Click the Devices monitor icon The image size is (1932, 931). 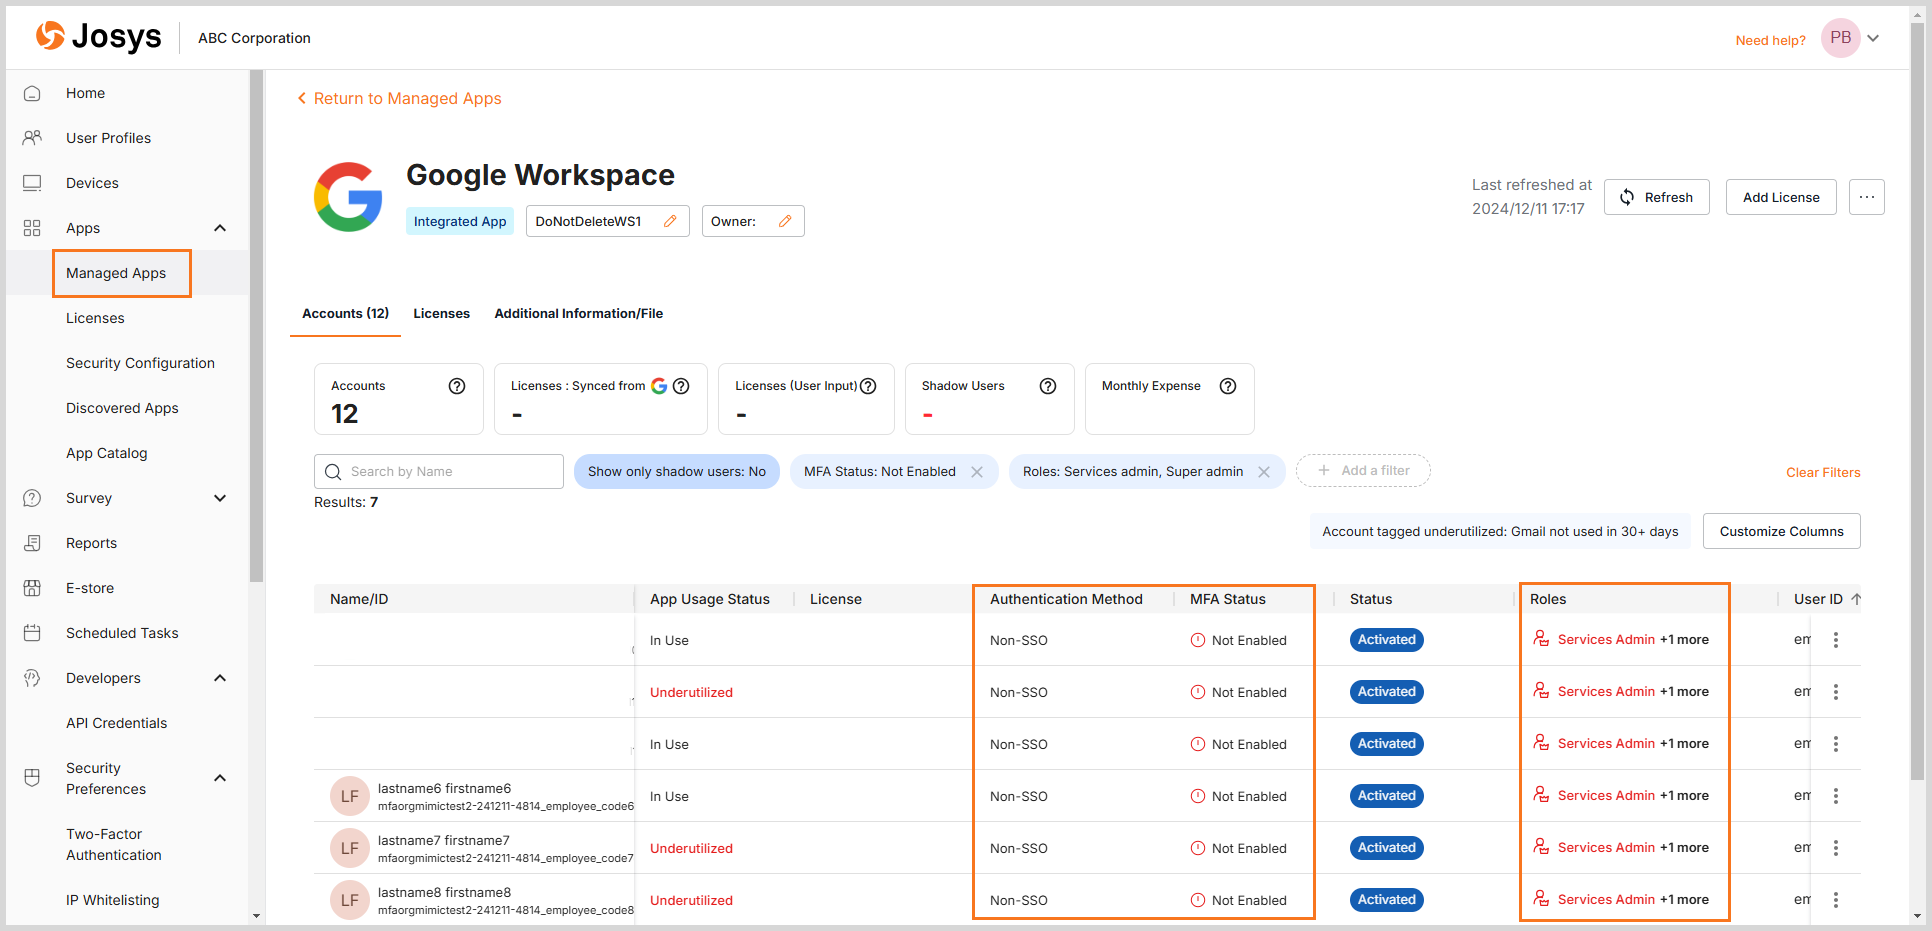coord(32,183)
